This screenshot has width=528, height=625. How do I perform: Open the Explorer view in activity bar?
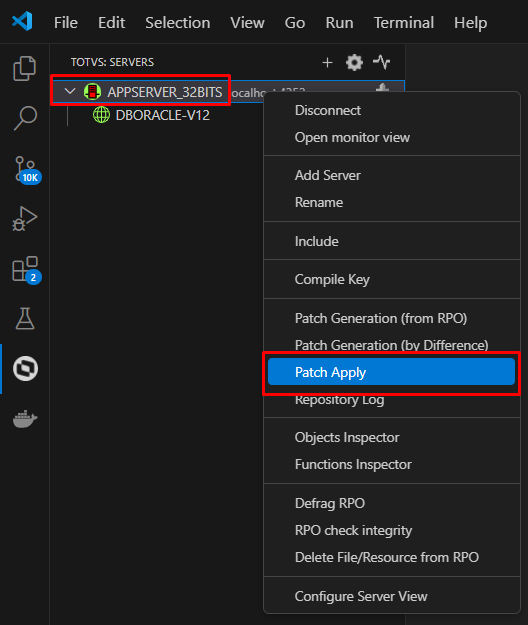click(25, 69)
